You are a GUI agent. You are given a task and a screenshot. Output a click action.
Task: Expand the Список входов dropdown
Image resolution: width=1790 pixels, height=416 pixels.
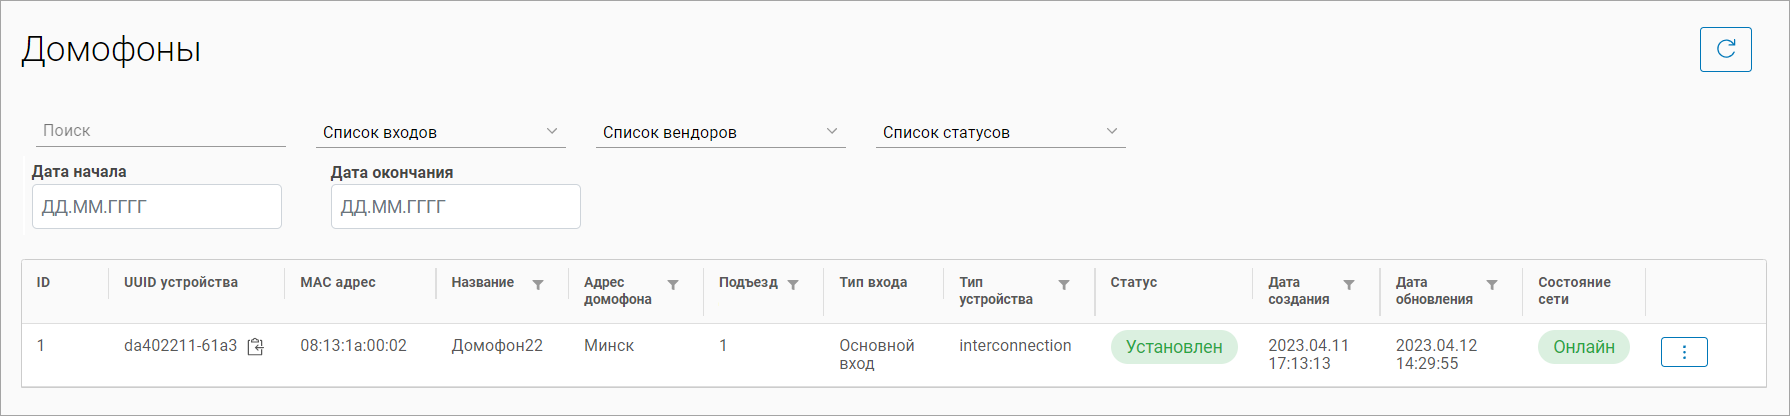tap(440, 132)
